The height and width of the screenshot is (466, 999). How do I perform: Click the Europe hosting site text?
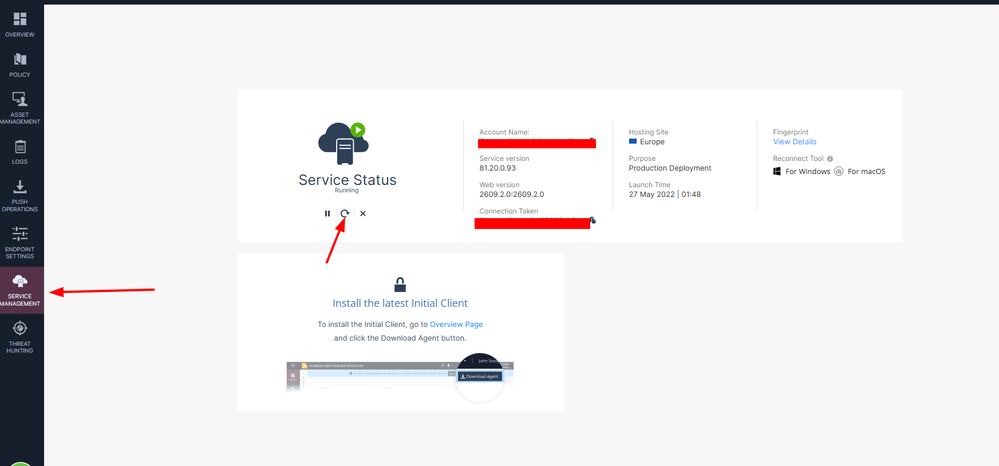coord(652,142)
